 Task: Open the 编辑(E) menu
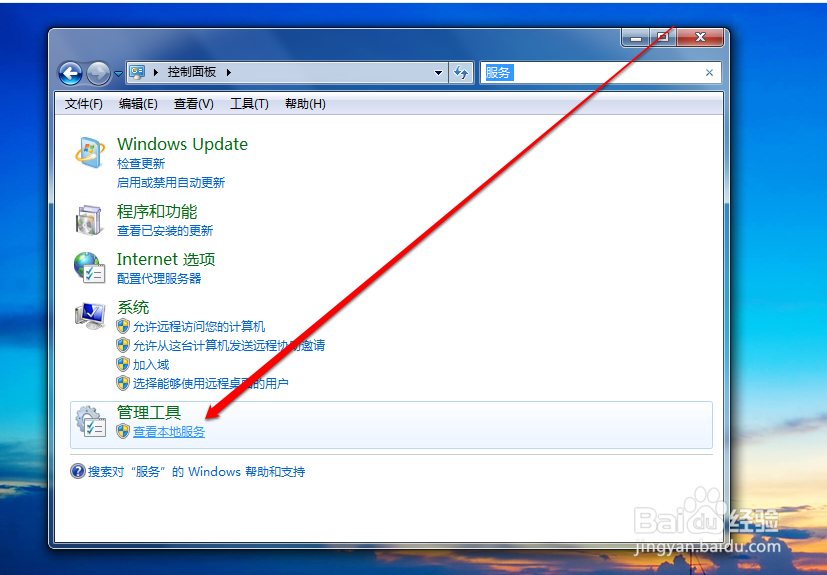(x=138, y=104)
